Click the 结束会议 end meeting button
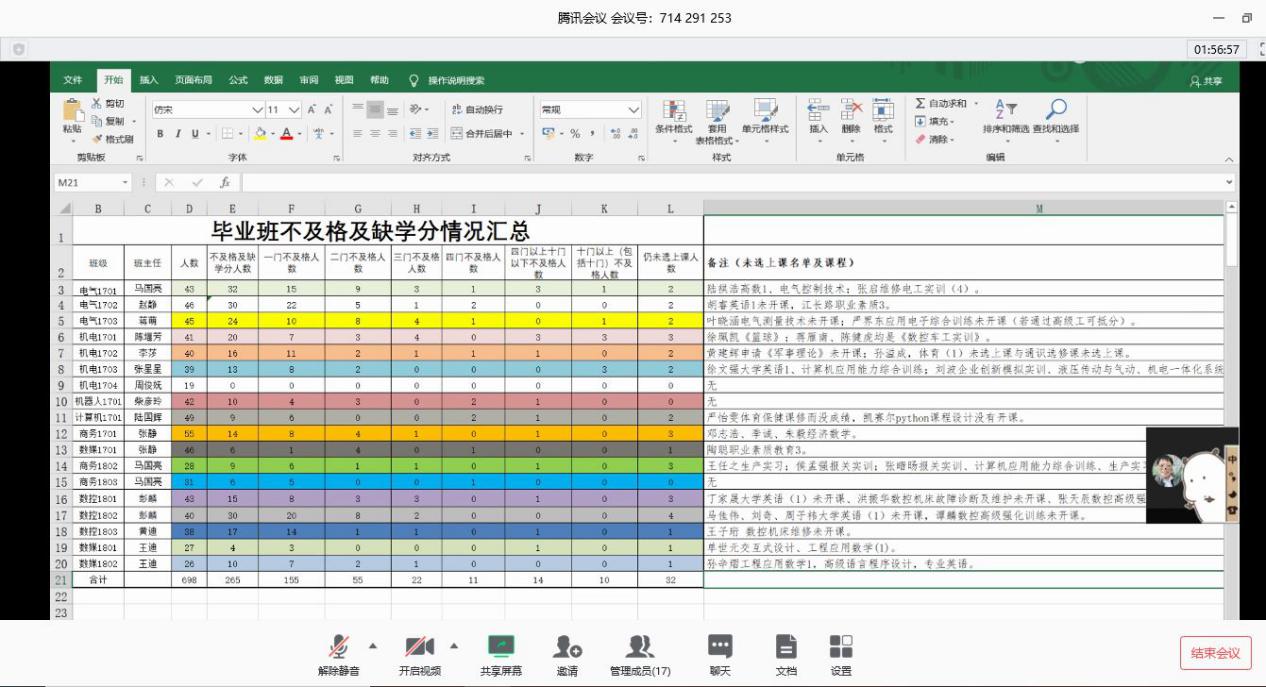 [x=1215, y=653]
